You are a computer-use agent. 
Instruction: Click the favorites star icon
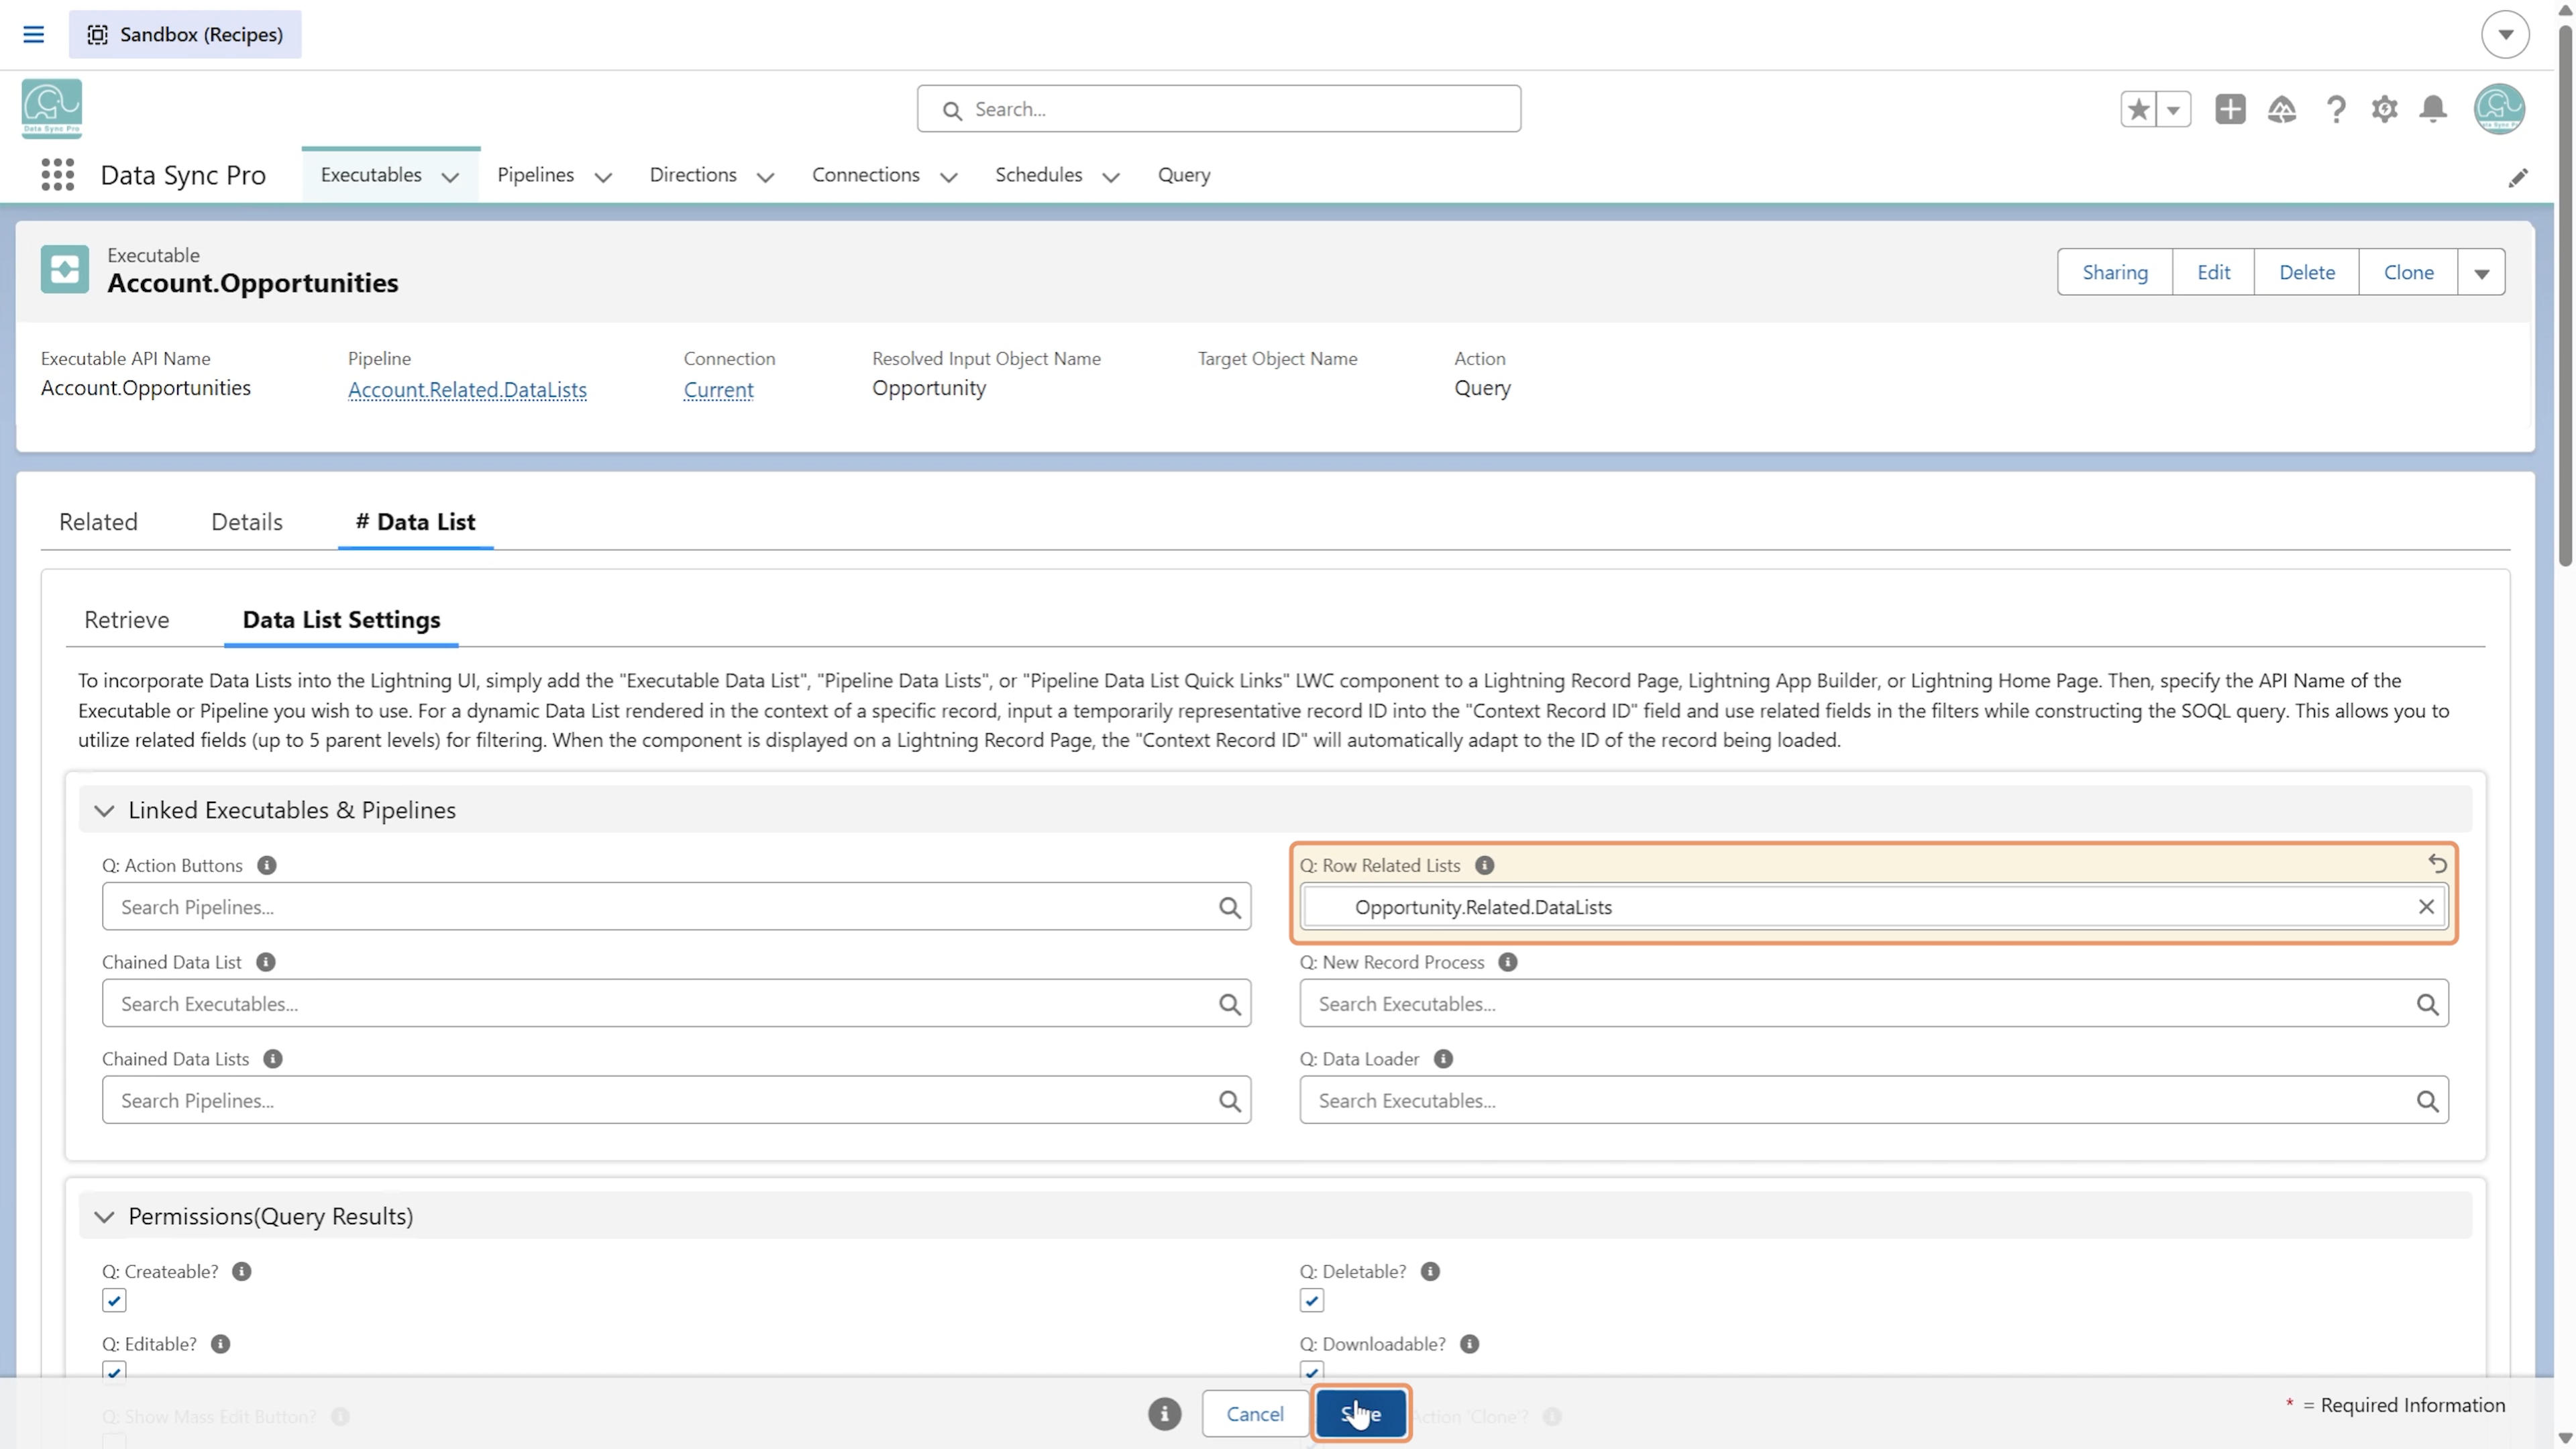[x=2138, y=109]
